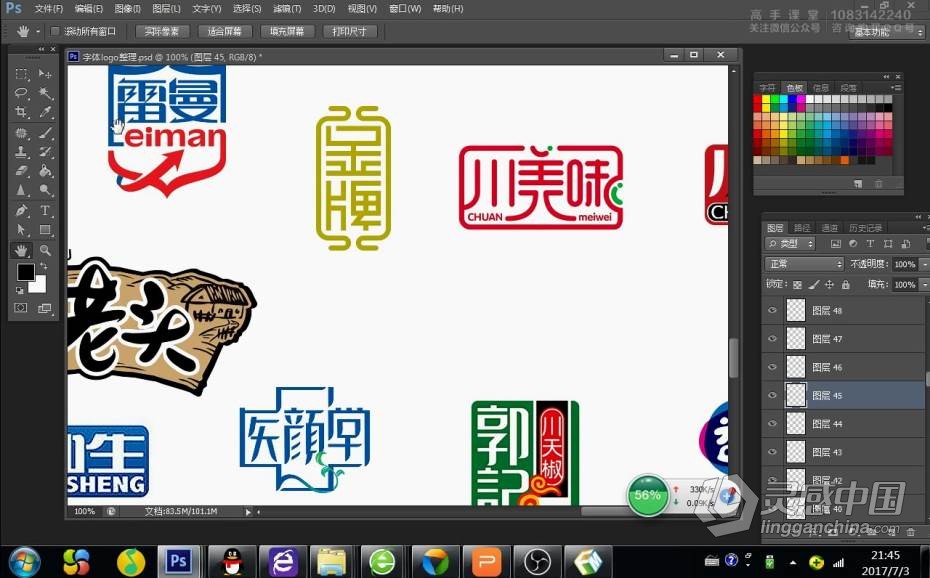The height and width of the screenshot is (578, 930).
Task: Toggle visibility of 图层 44
Action: tap(772, 423)
